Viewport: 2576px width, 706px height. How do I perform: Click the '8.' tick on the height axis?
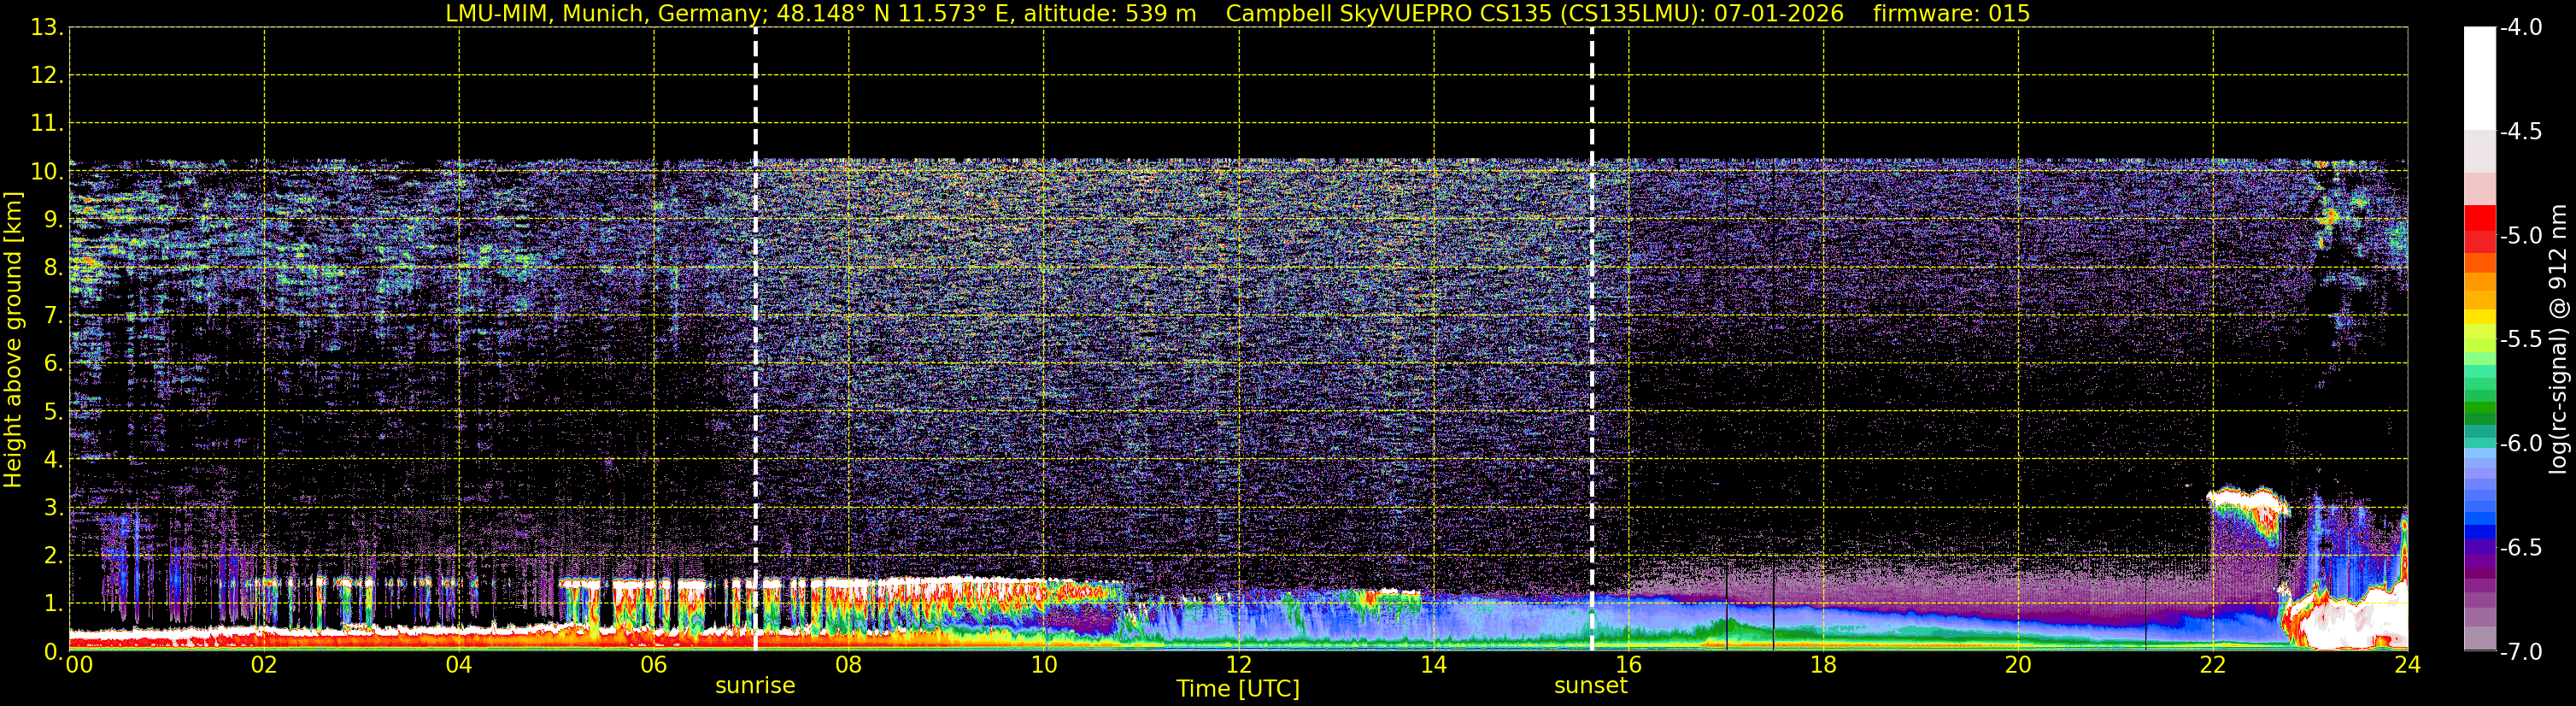[x=53, y=267]
